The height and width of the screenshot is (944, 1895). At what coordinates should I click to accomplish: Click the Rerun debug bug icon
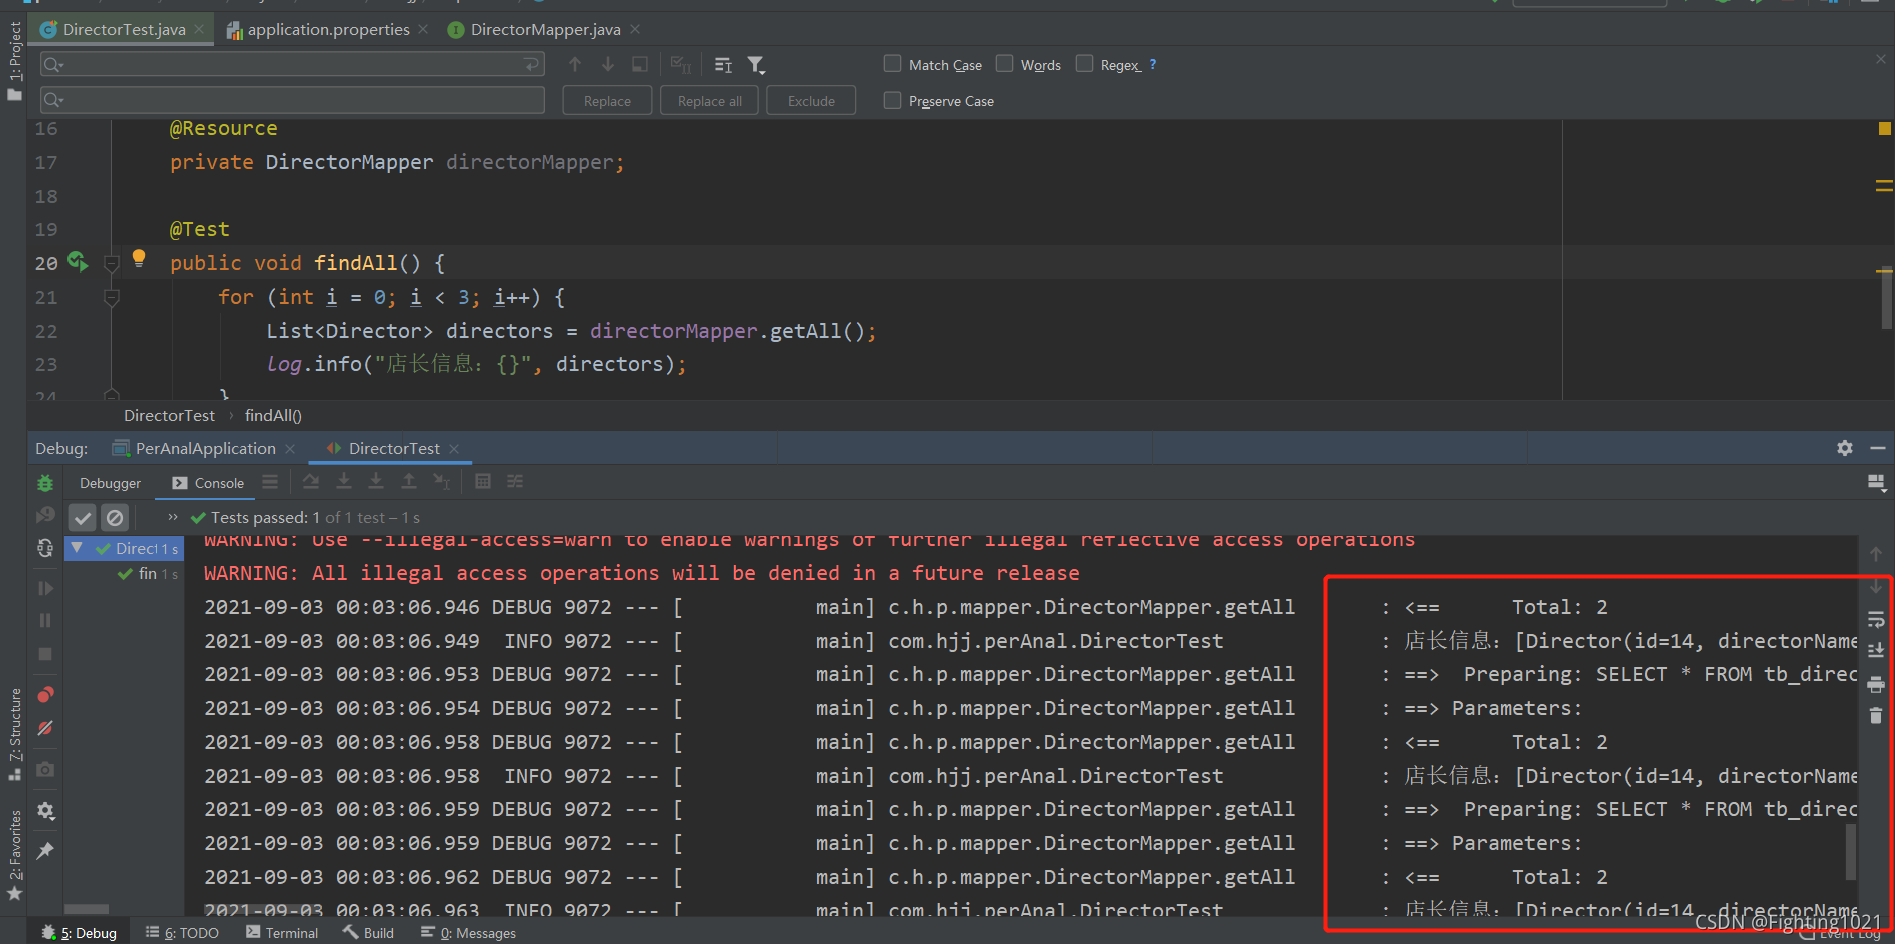45,483
